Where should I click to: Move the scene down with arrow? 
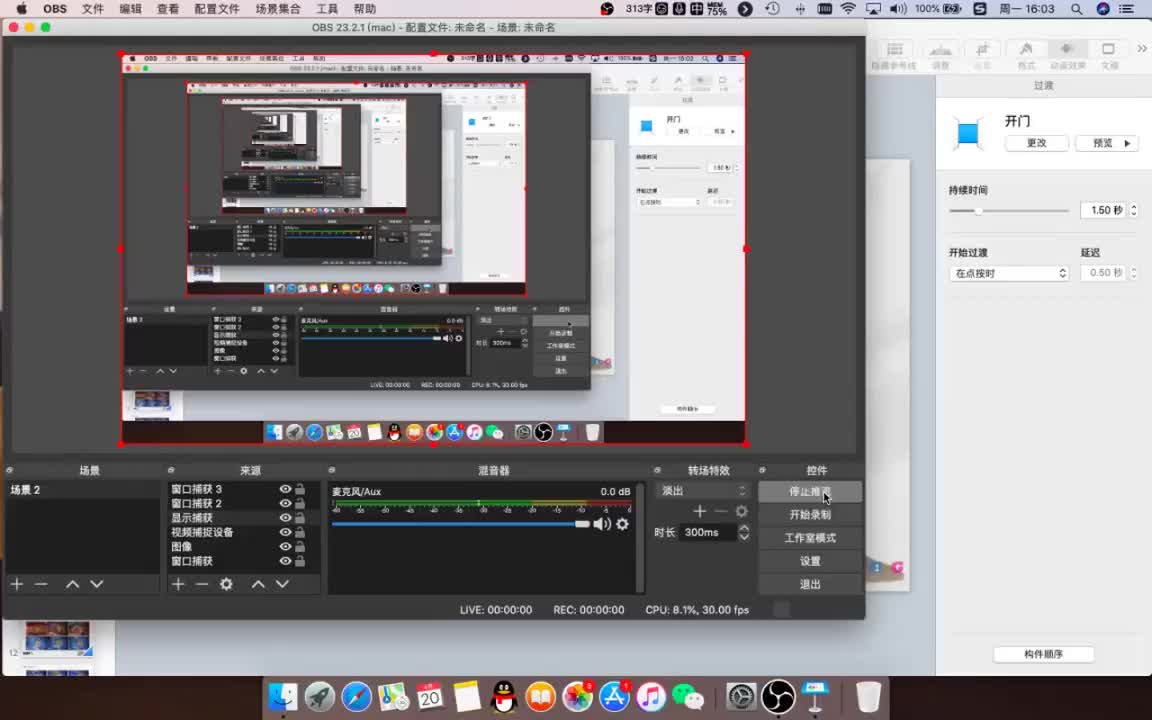tap(97, 584)
